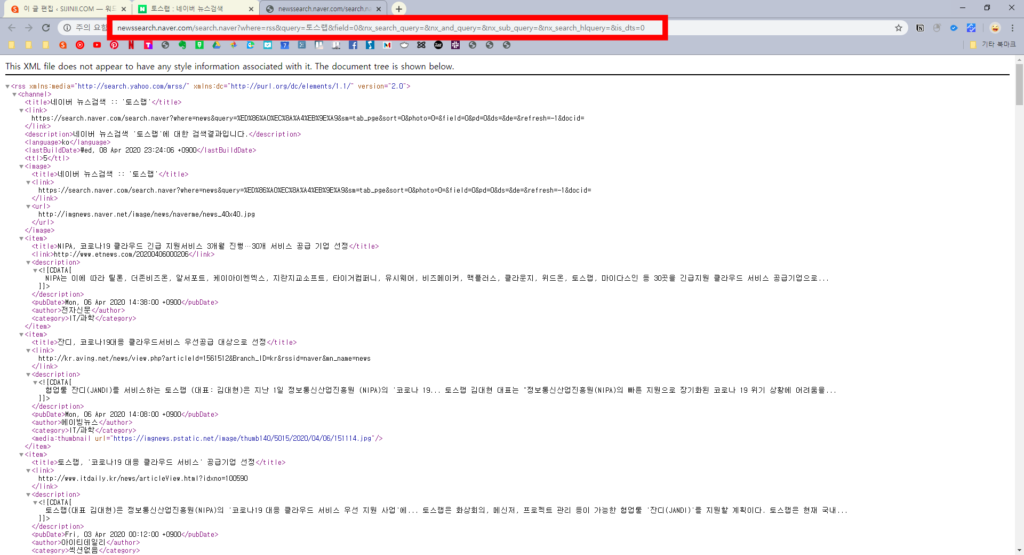1024x555 pixels.
Task: Click the kr.aving.net/news/view.php URL text
Action: [x=204, y=358]
